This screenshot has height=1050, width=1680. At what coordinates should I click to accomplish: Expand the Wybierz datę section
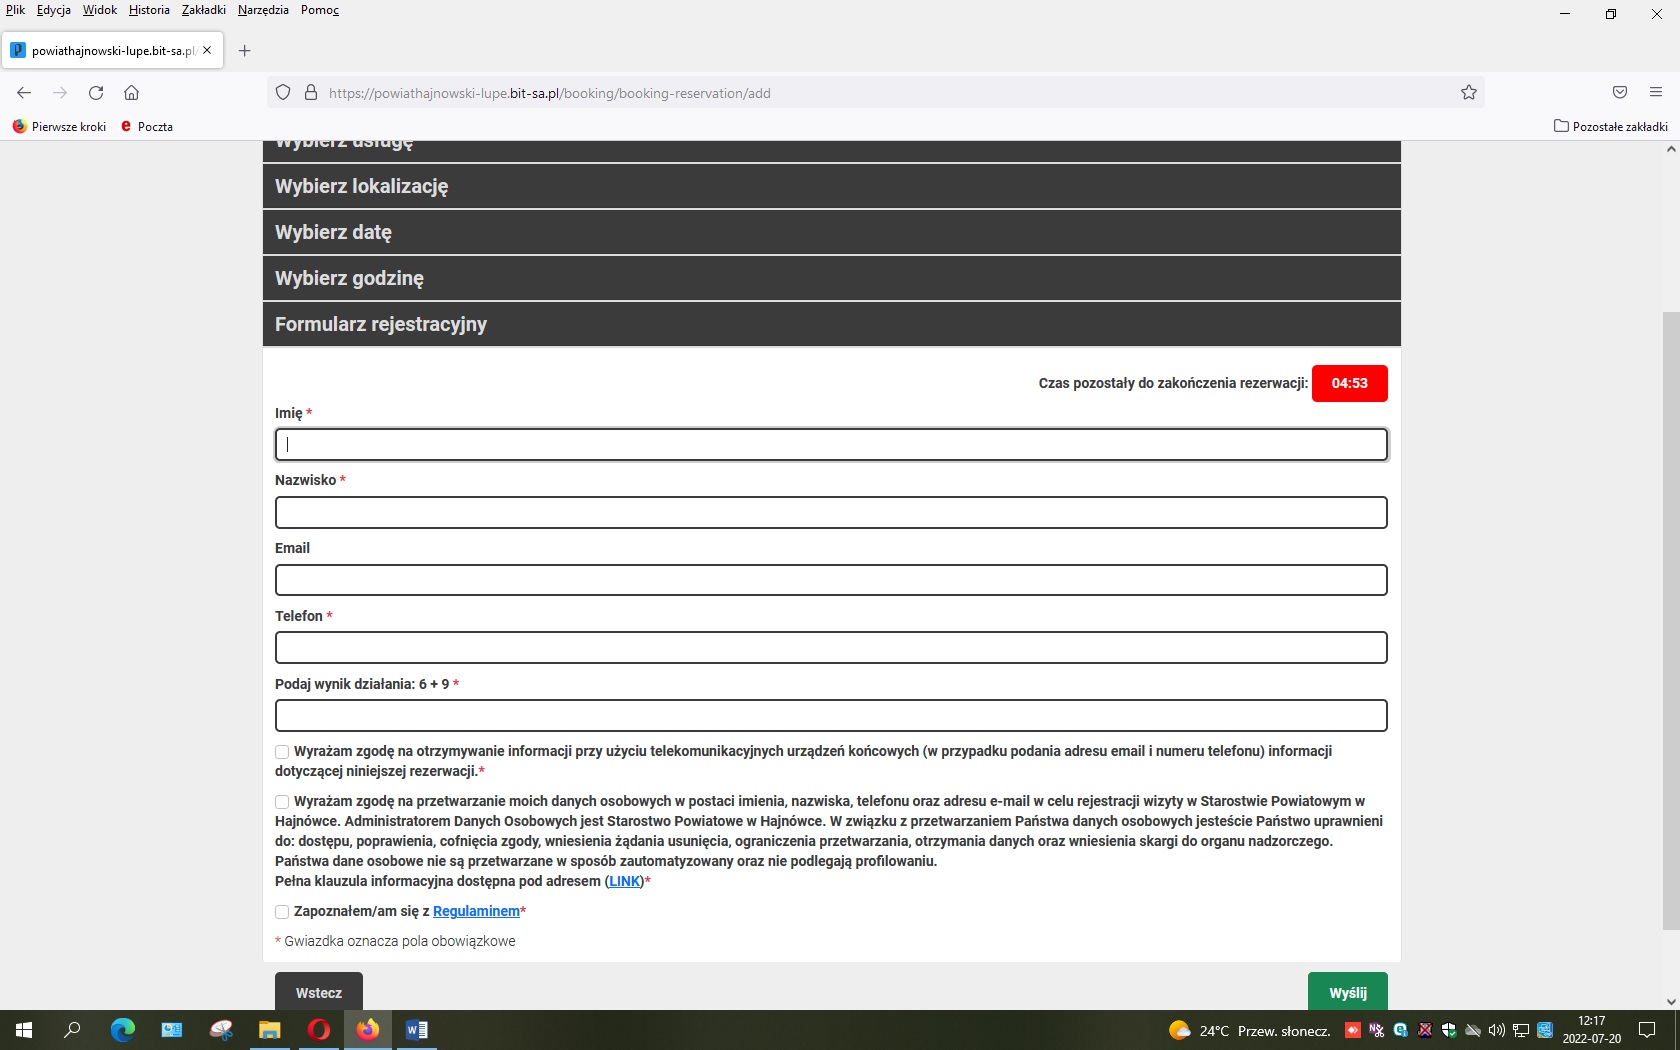[831, 232]
